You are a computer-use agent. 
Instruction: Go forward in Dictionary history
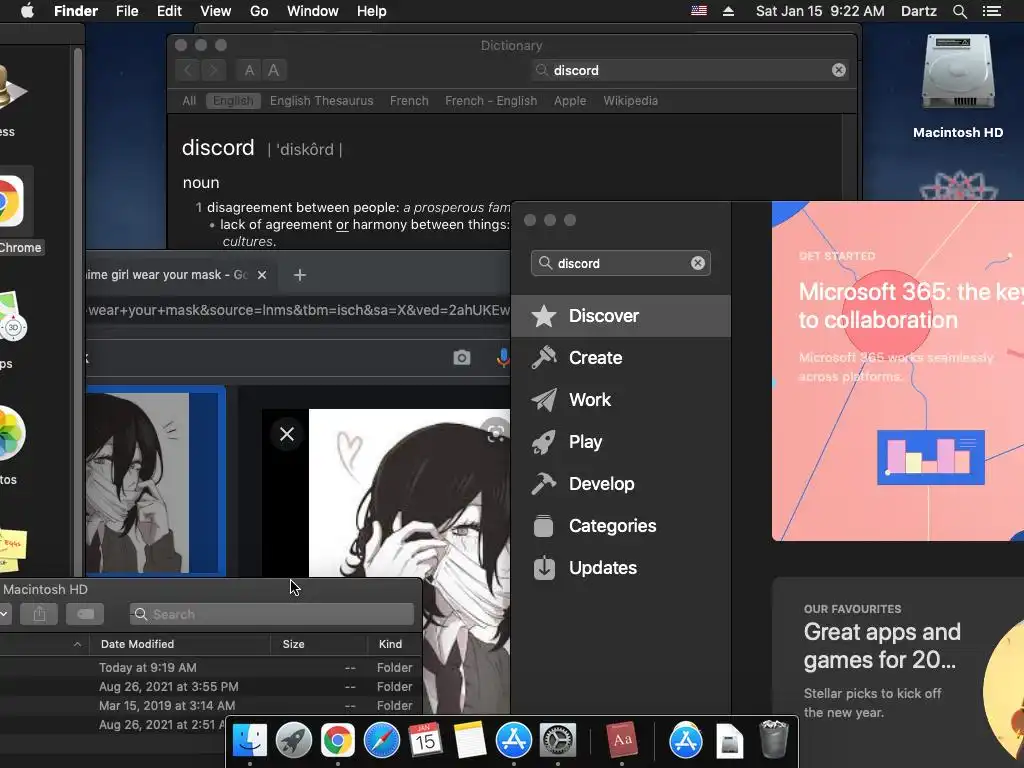(x=213, y=70)
